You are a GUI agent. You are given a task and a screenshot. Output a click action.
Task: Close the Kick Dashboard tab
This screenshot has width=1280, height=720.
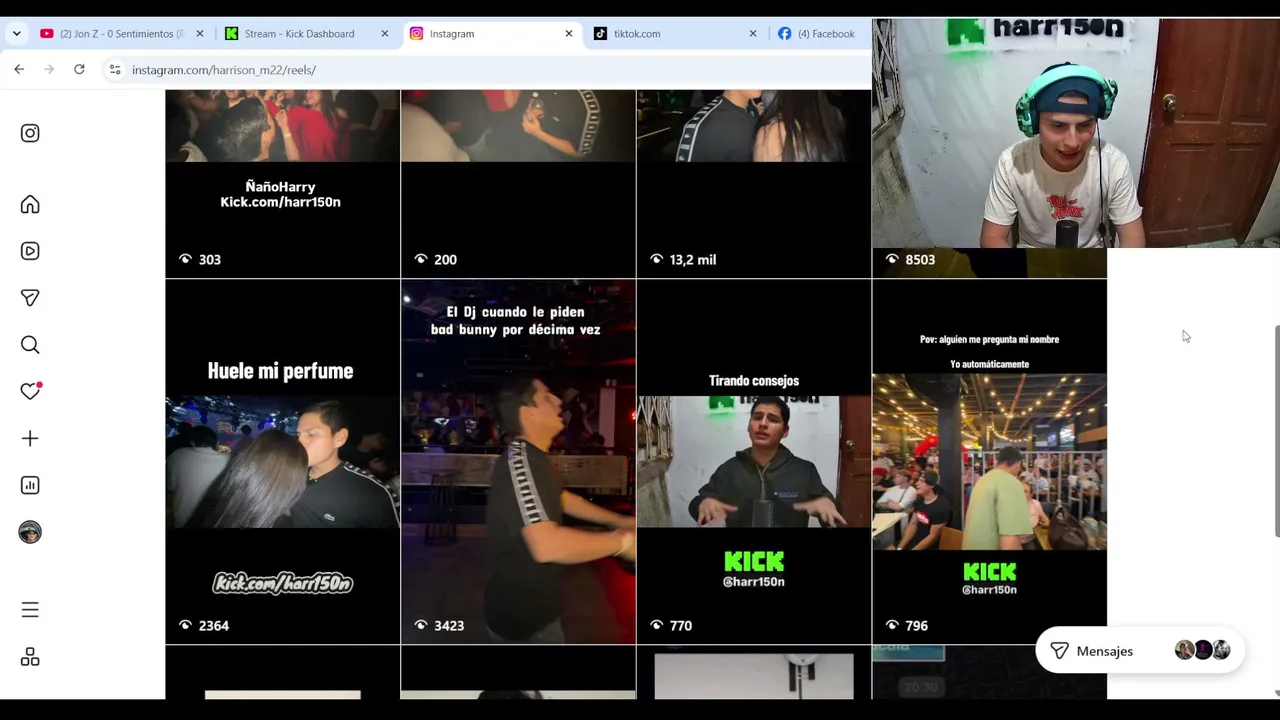click(x=384, y=34)
